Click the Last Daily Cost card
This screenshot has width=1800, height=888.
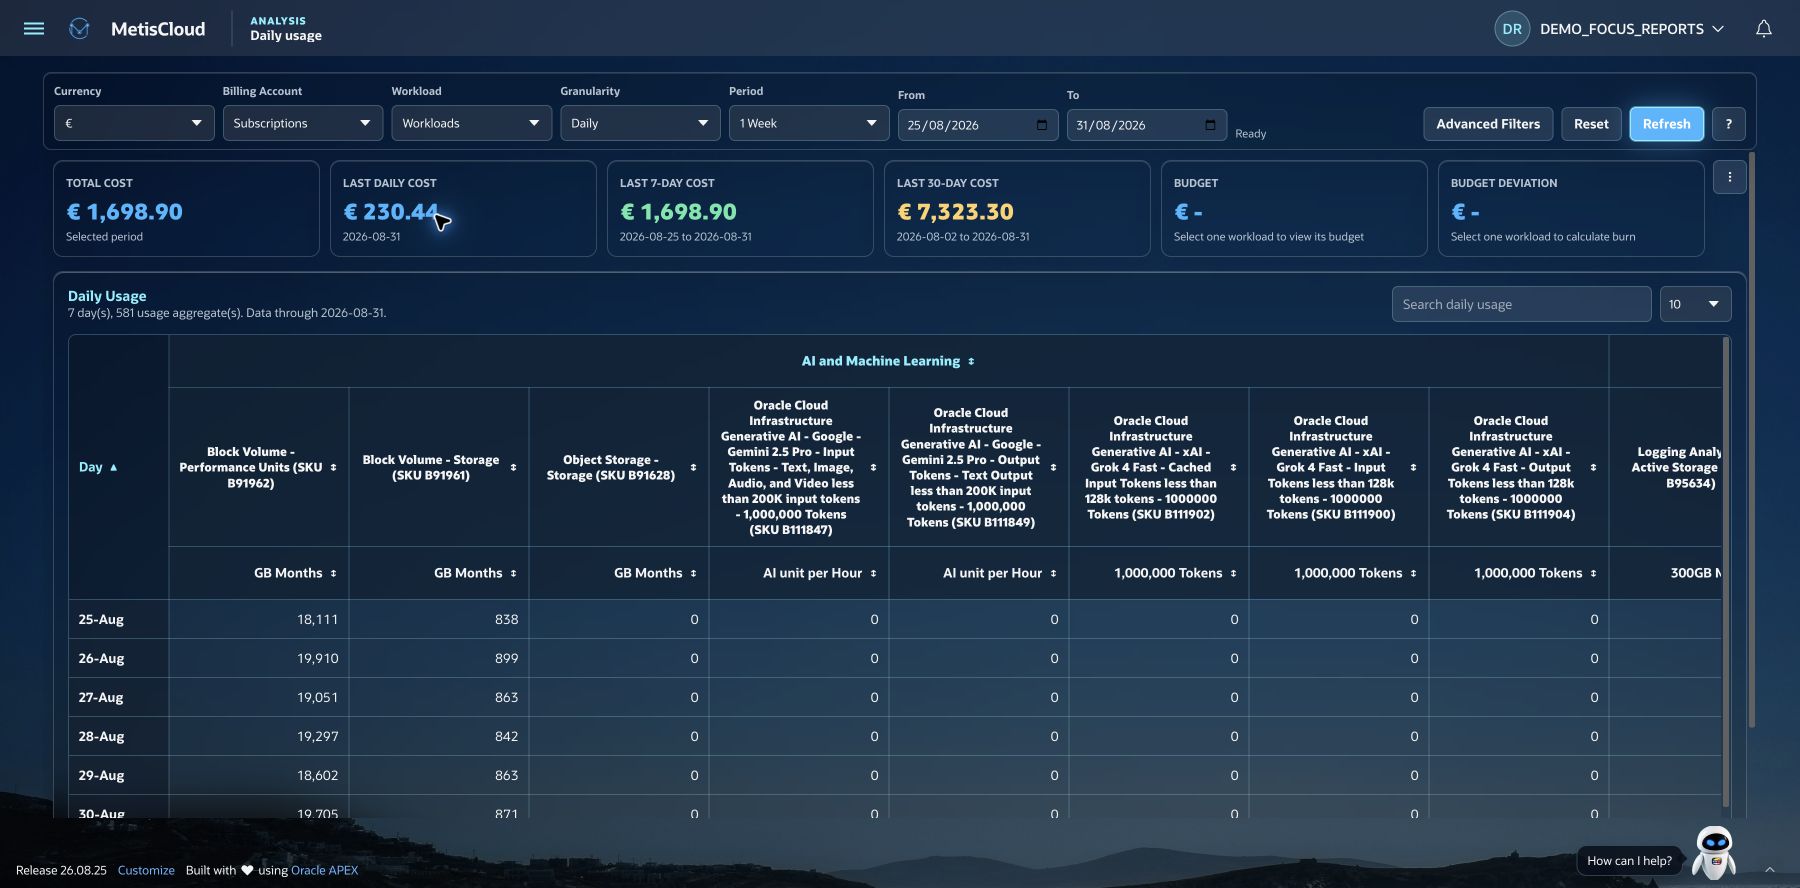coord(463,209)
